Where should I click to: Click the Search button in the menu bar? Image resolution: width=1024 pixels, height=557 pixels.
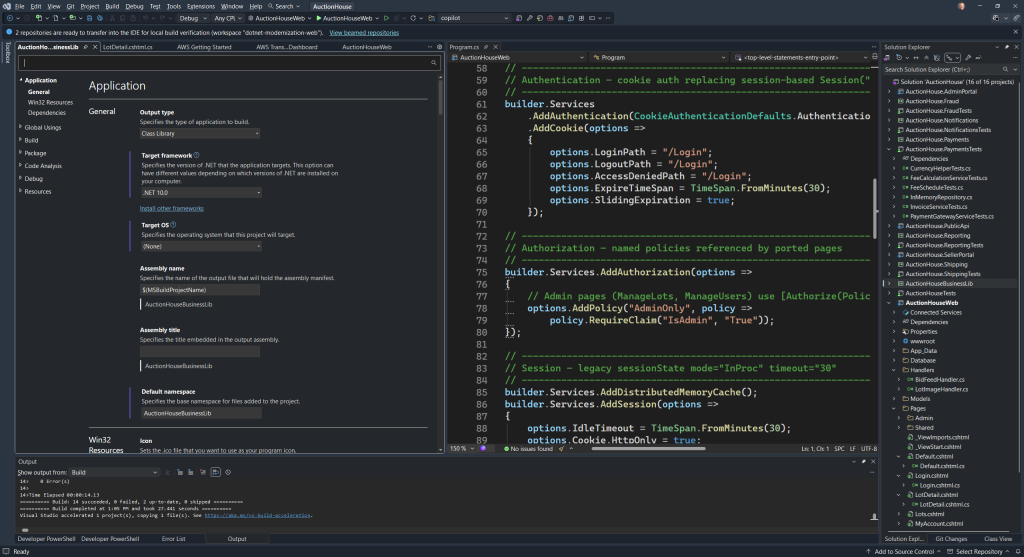coord(284,7)
